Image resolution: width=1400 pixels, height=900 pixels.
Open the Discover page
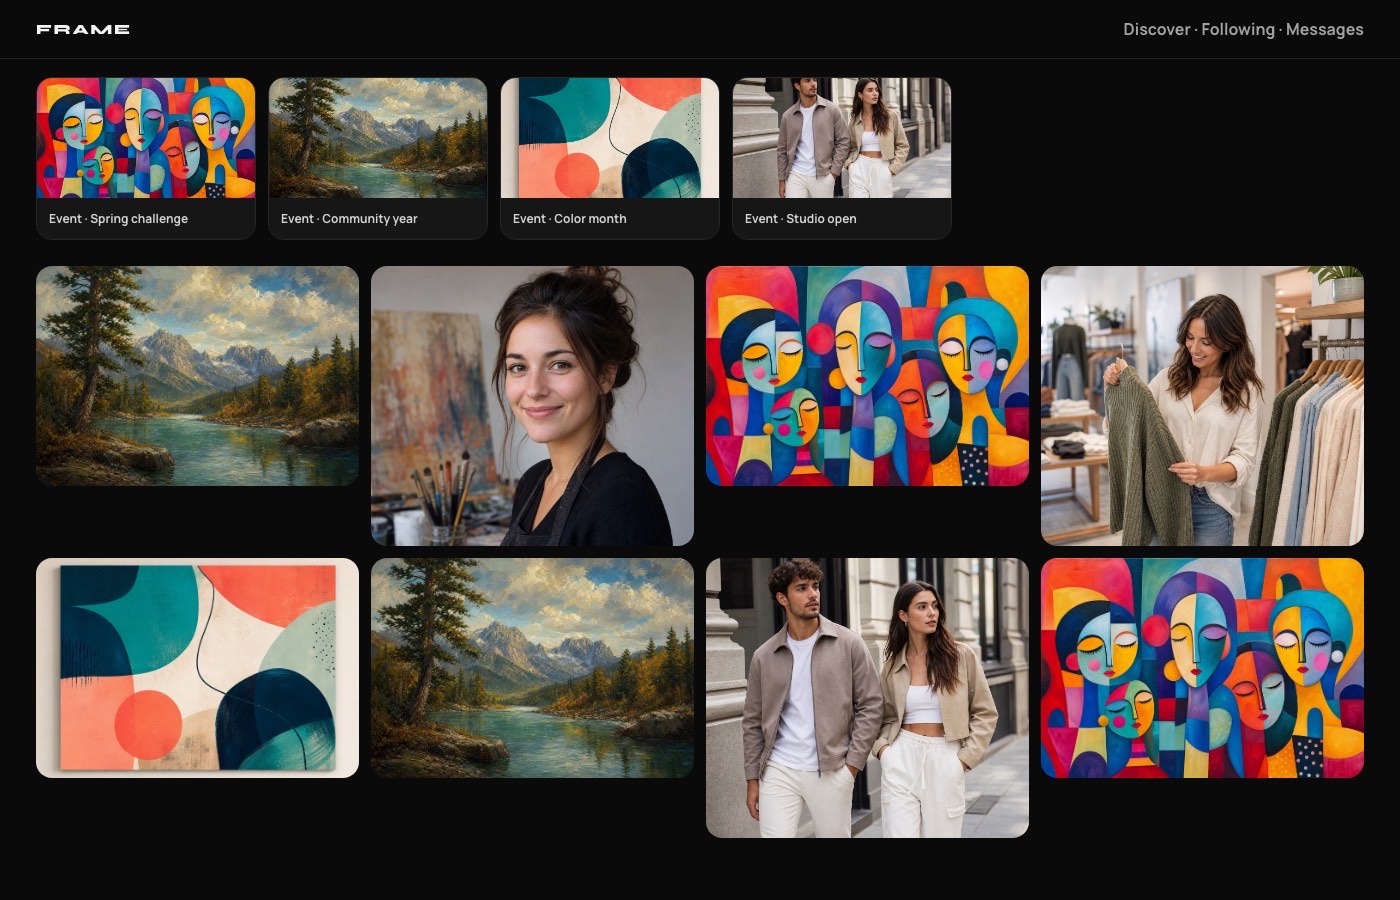pos(1156,29)
